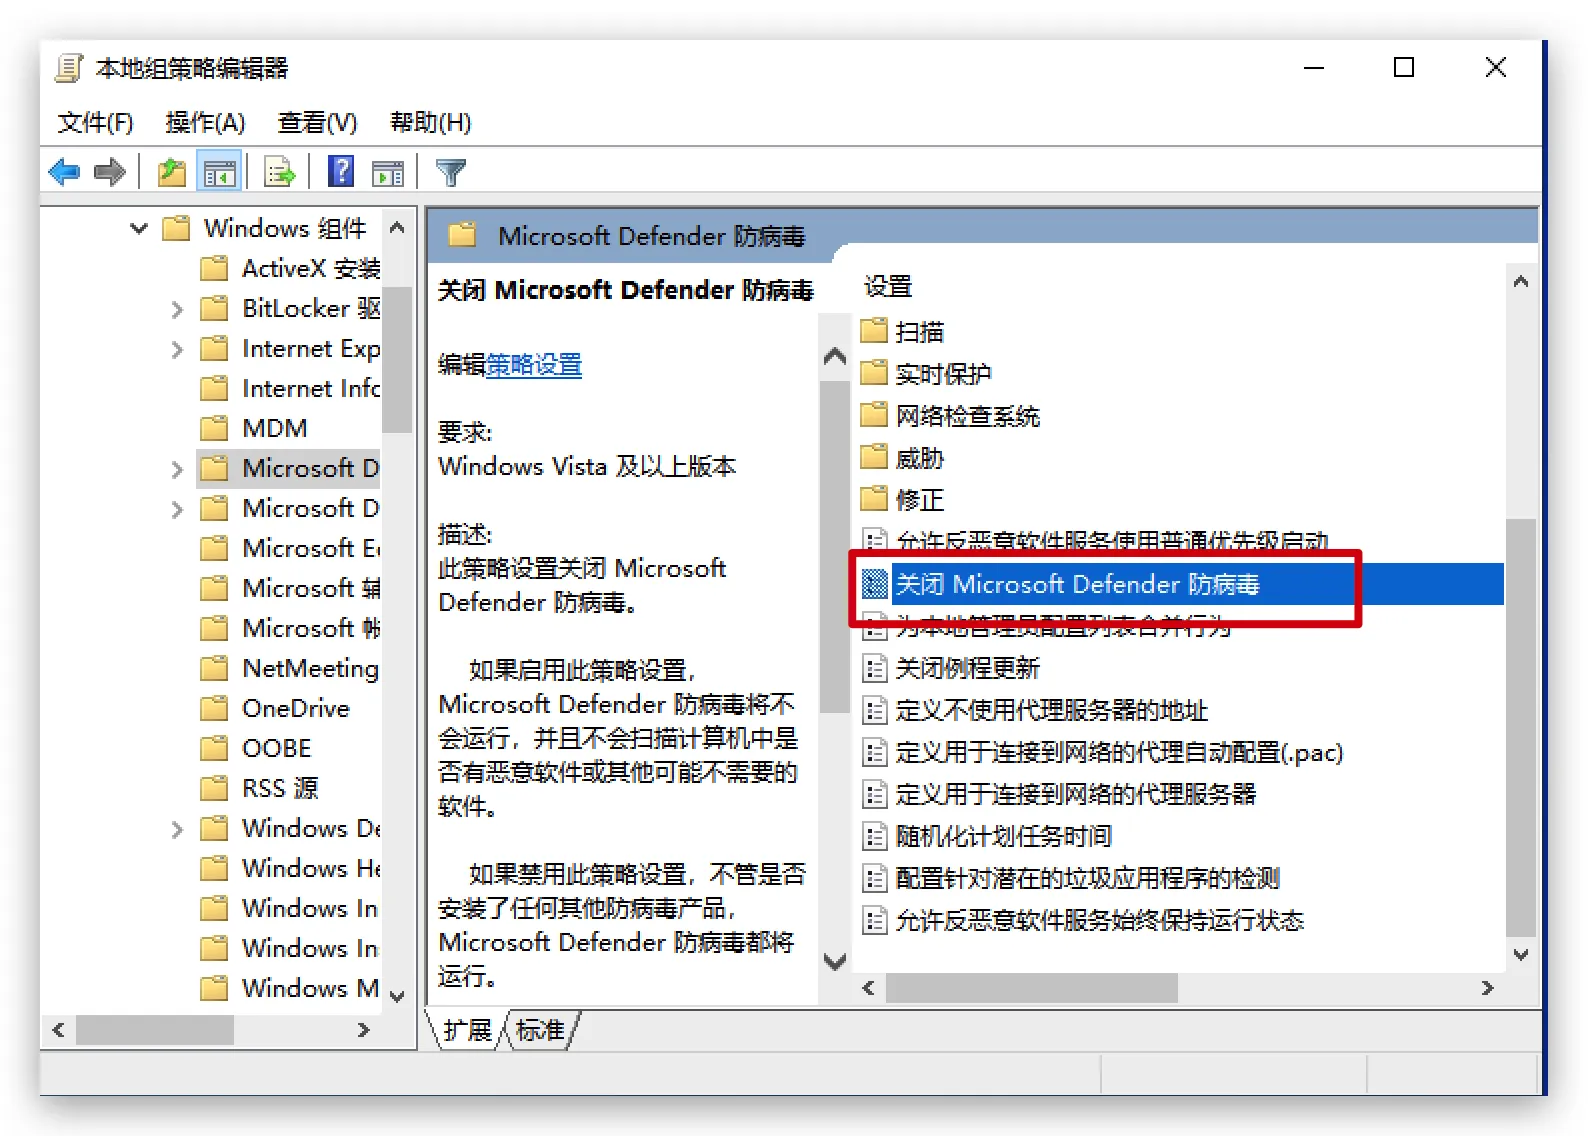The height and width of the screenshot is (1136, 1588).
Task: Expand the BitLocker folder node
Action: [177, 309]
